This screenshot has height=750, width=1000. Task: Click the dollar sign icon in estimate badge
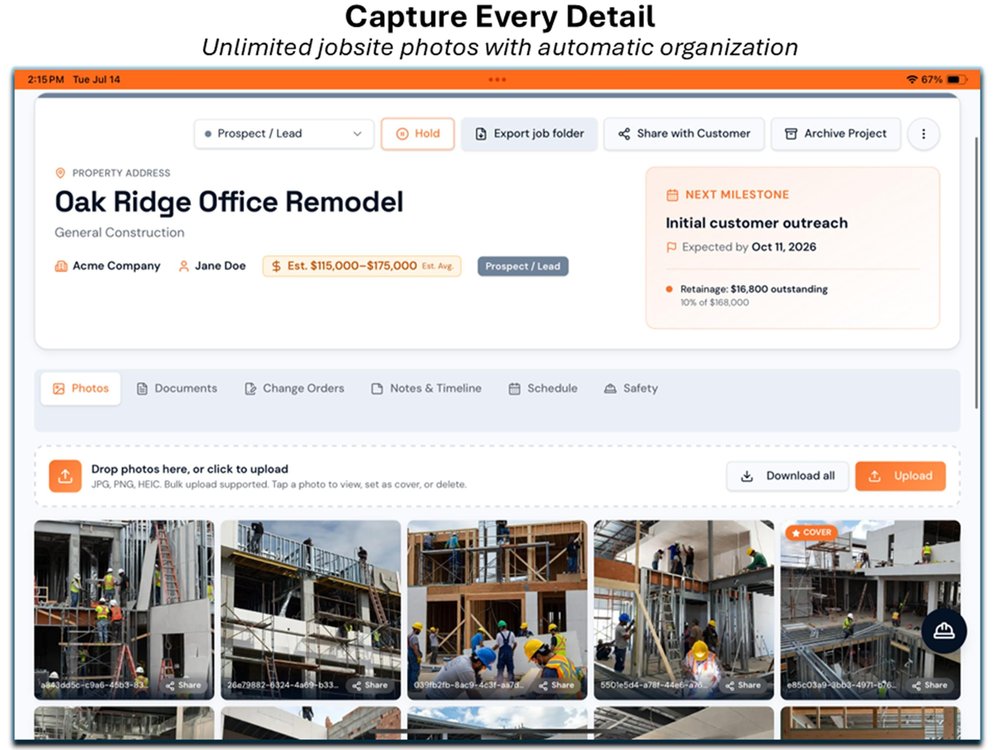276,266
